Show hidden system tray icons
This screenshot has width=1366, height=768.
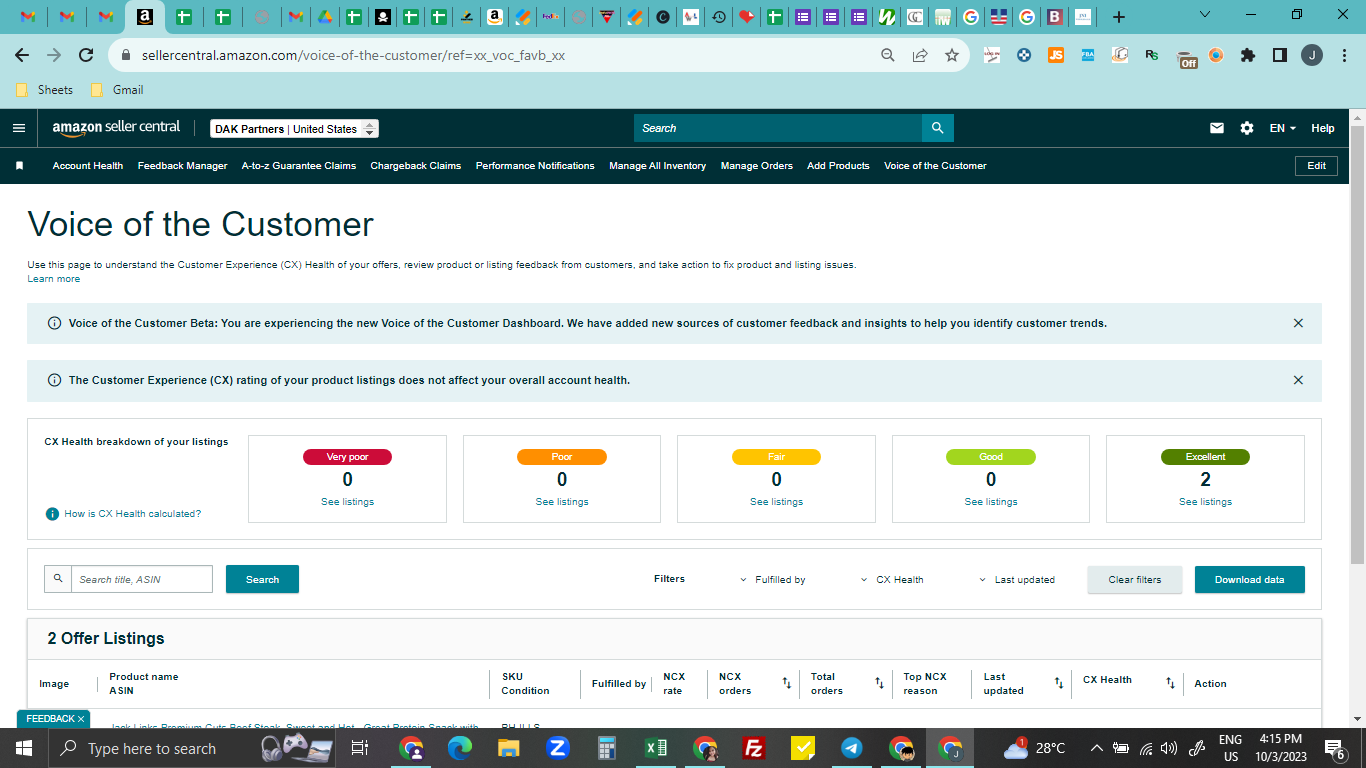(1096, 748)
